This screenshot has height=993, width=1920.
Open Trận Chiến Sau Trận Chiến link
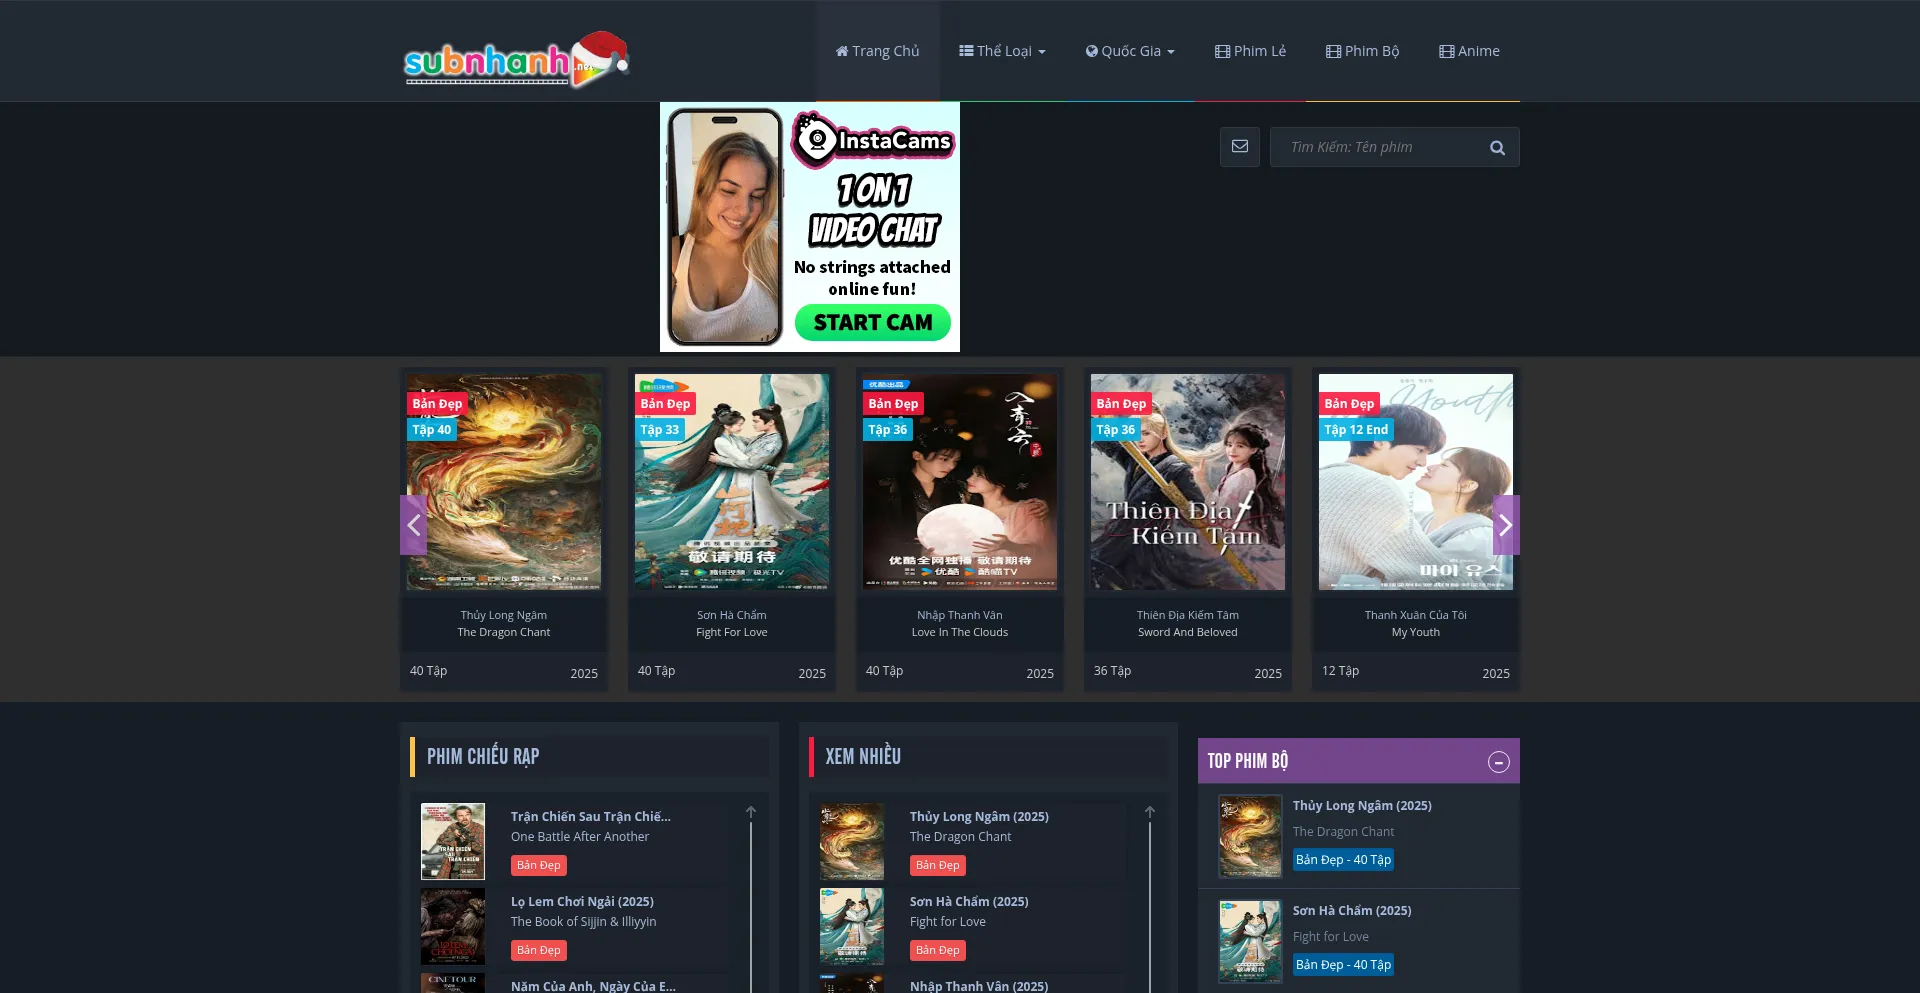click(590, 816)
